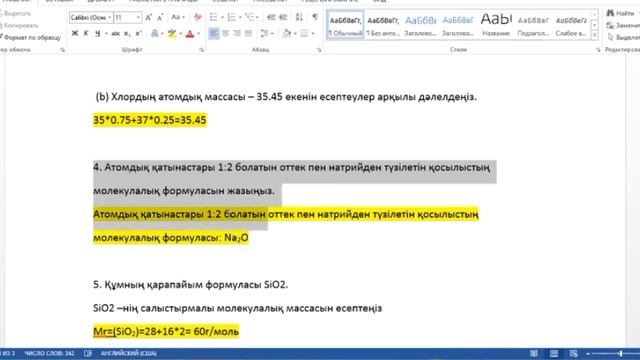Toggle underline formatting (Ч)
Viewport: 640px width, 360px height.
(98, 33)
